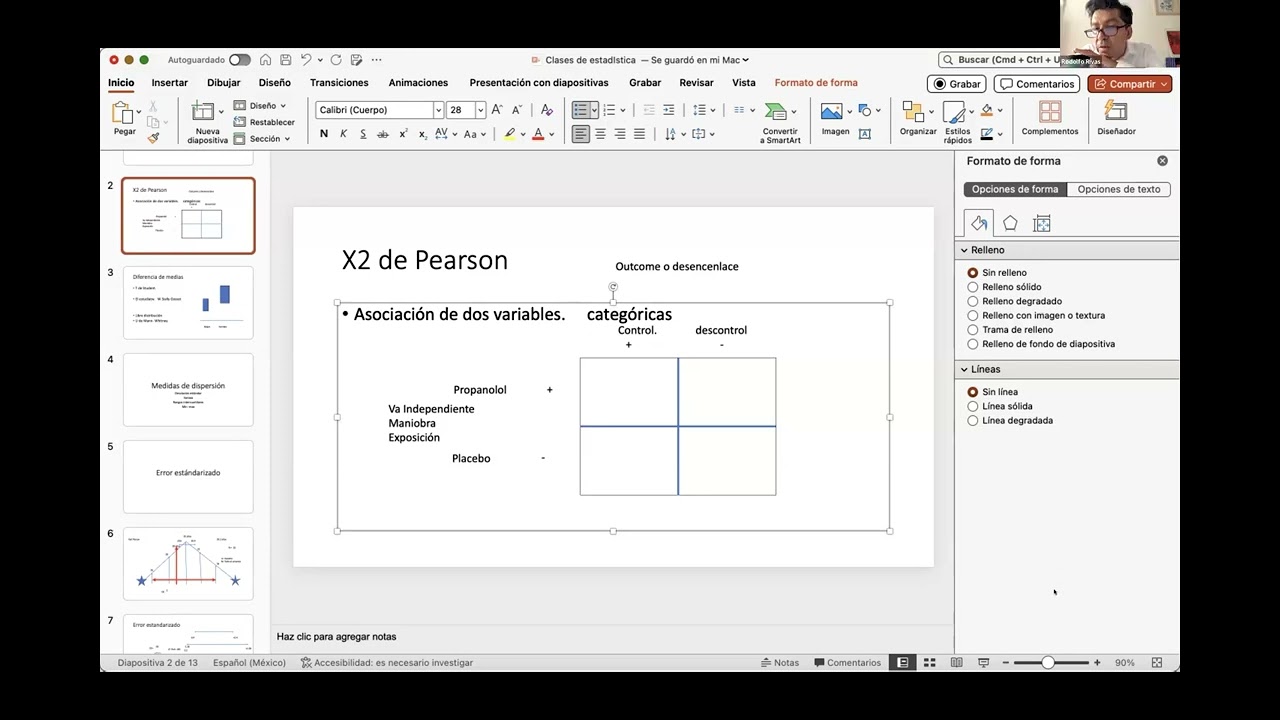
Task: Insert a text box icon
Action: point(865,134)
